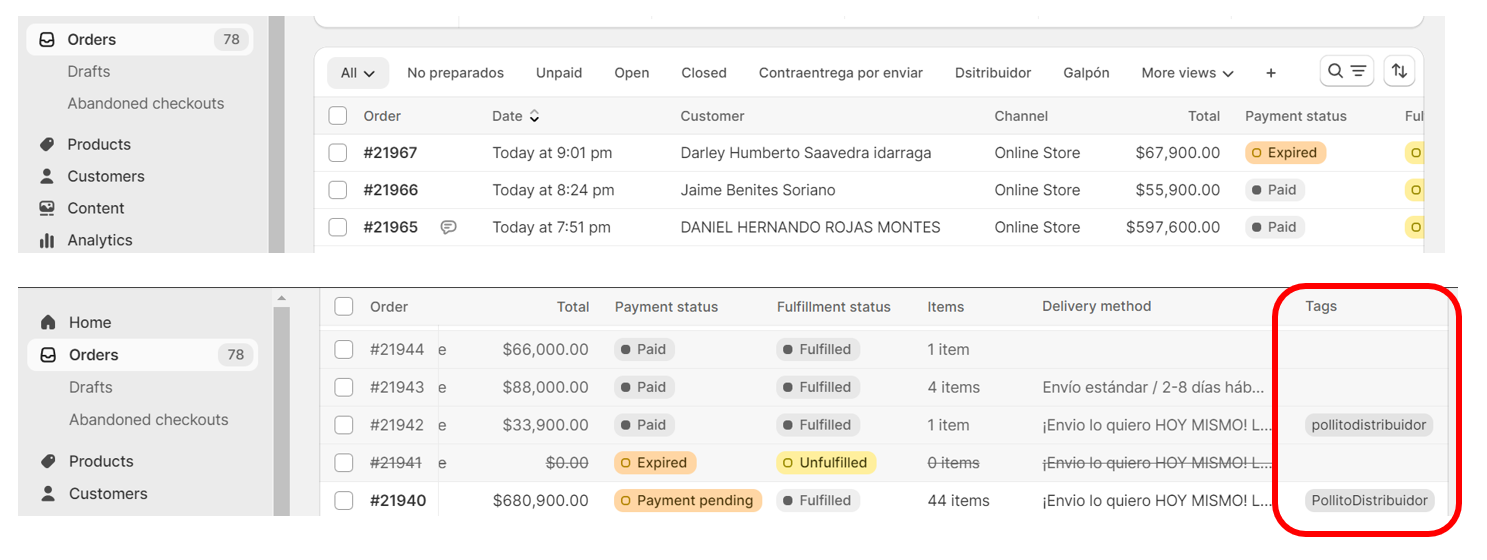
Task: Click the Products tag icon in top sidebar
Action: point(47,144)
